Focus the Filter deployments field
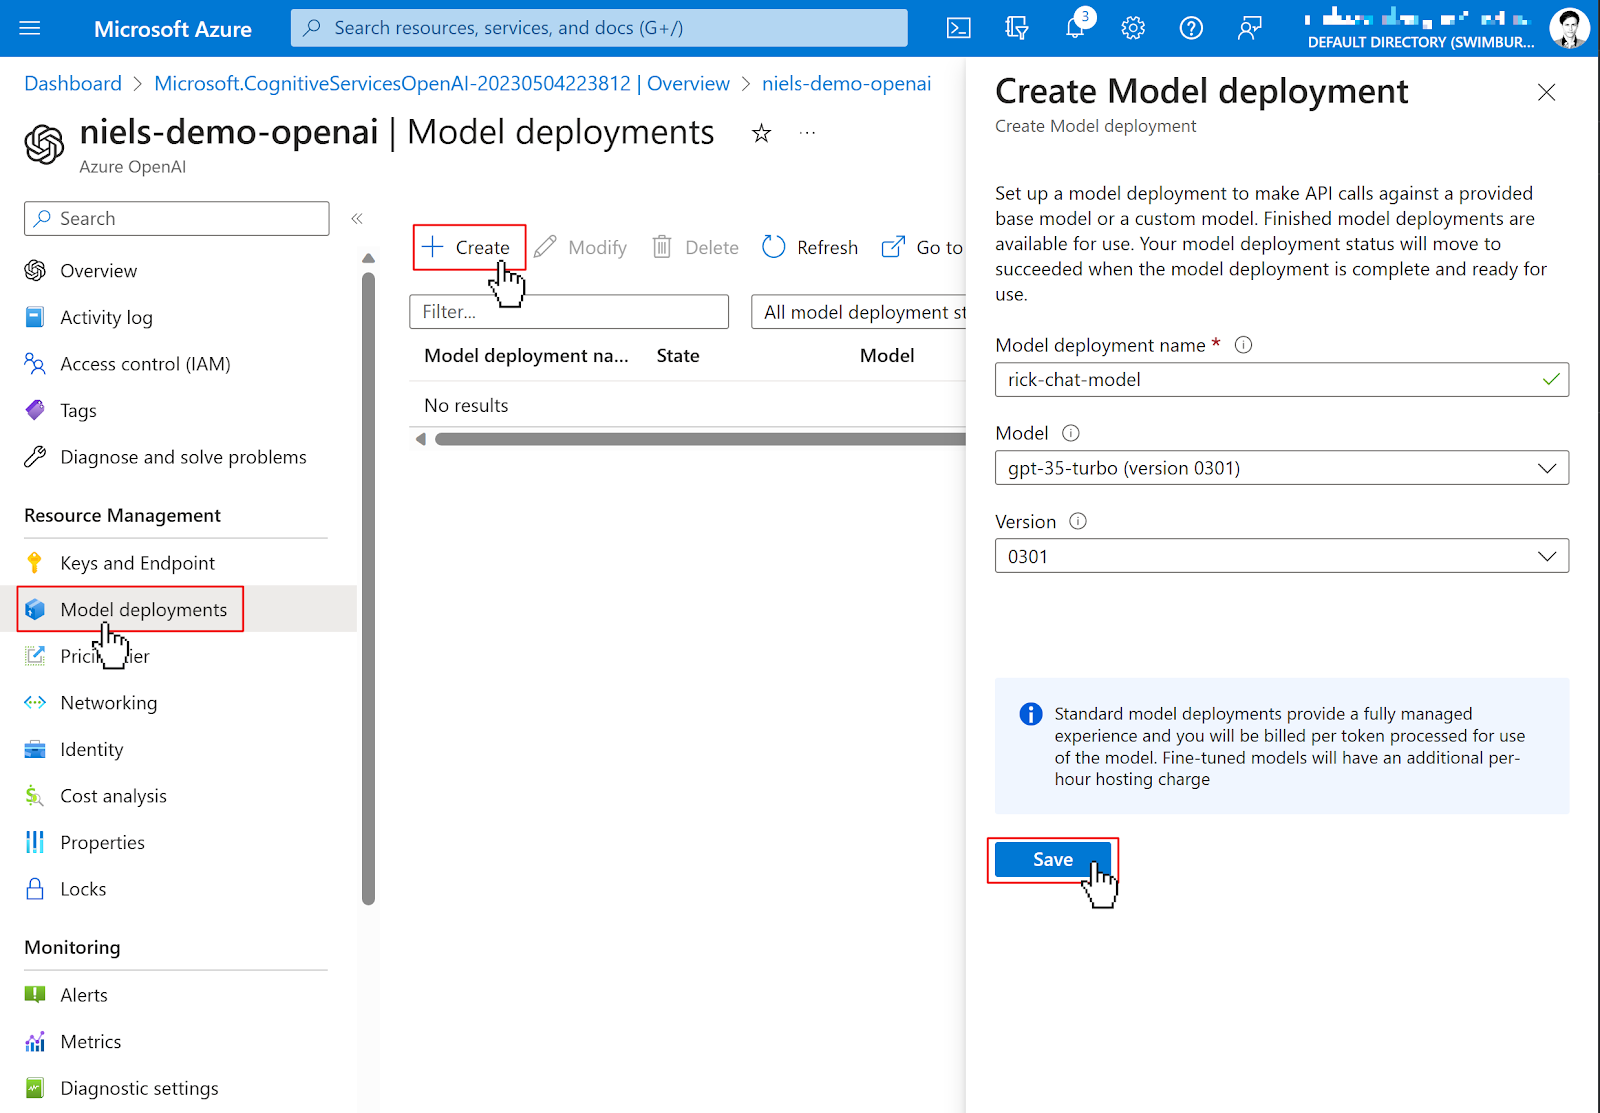Viewport: 1600px width, 1113px height. tap(569, 312)
